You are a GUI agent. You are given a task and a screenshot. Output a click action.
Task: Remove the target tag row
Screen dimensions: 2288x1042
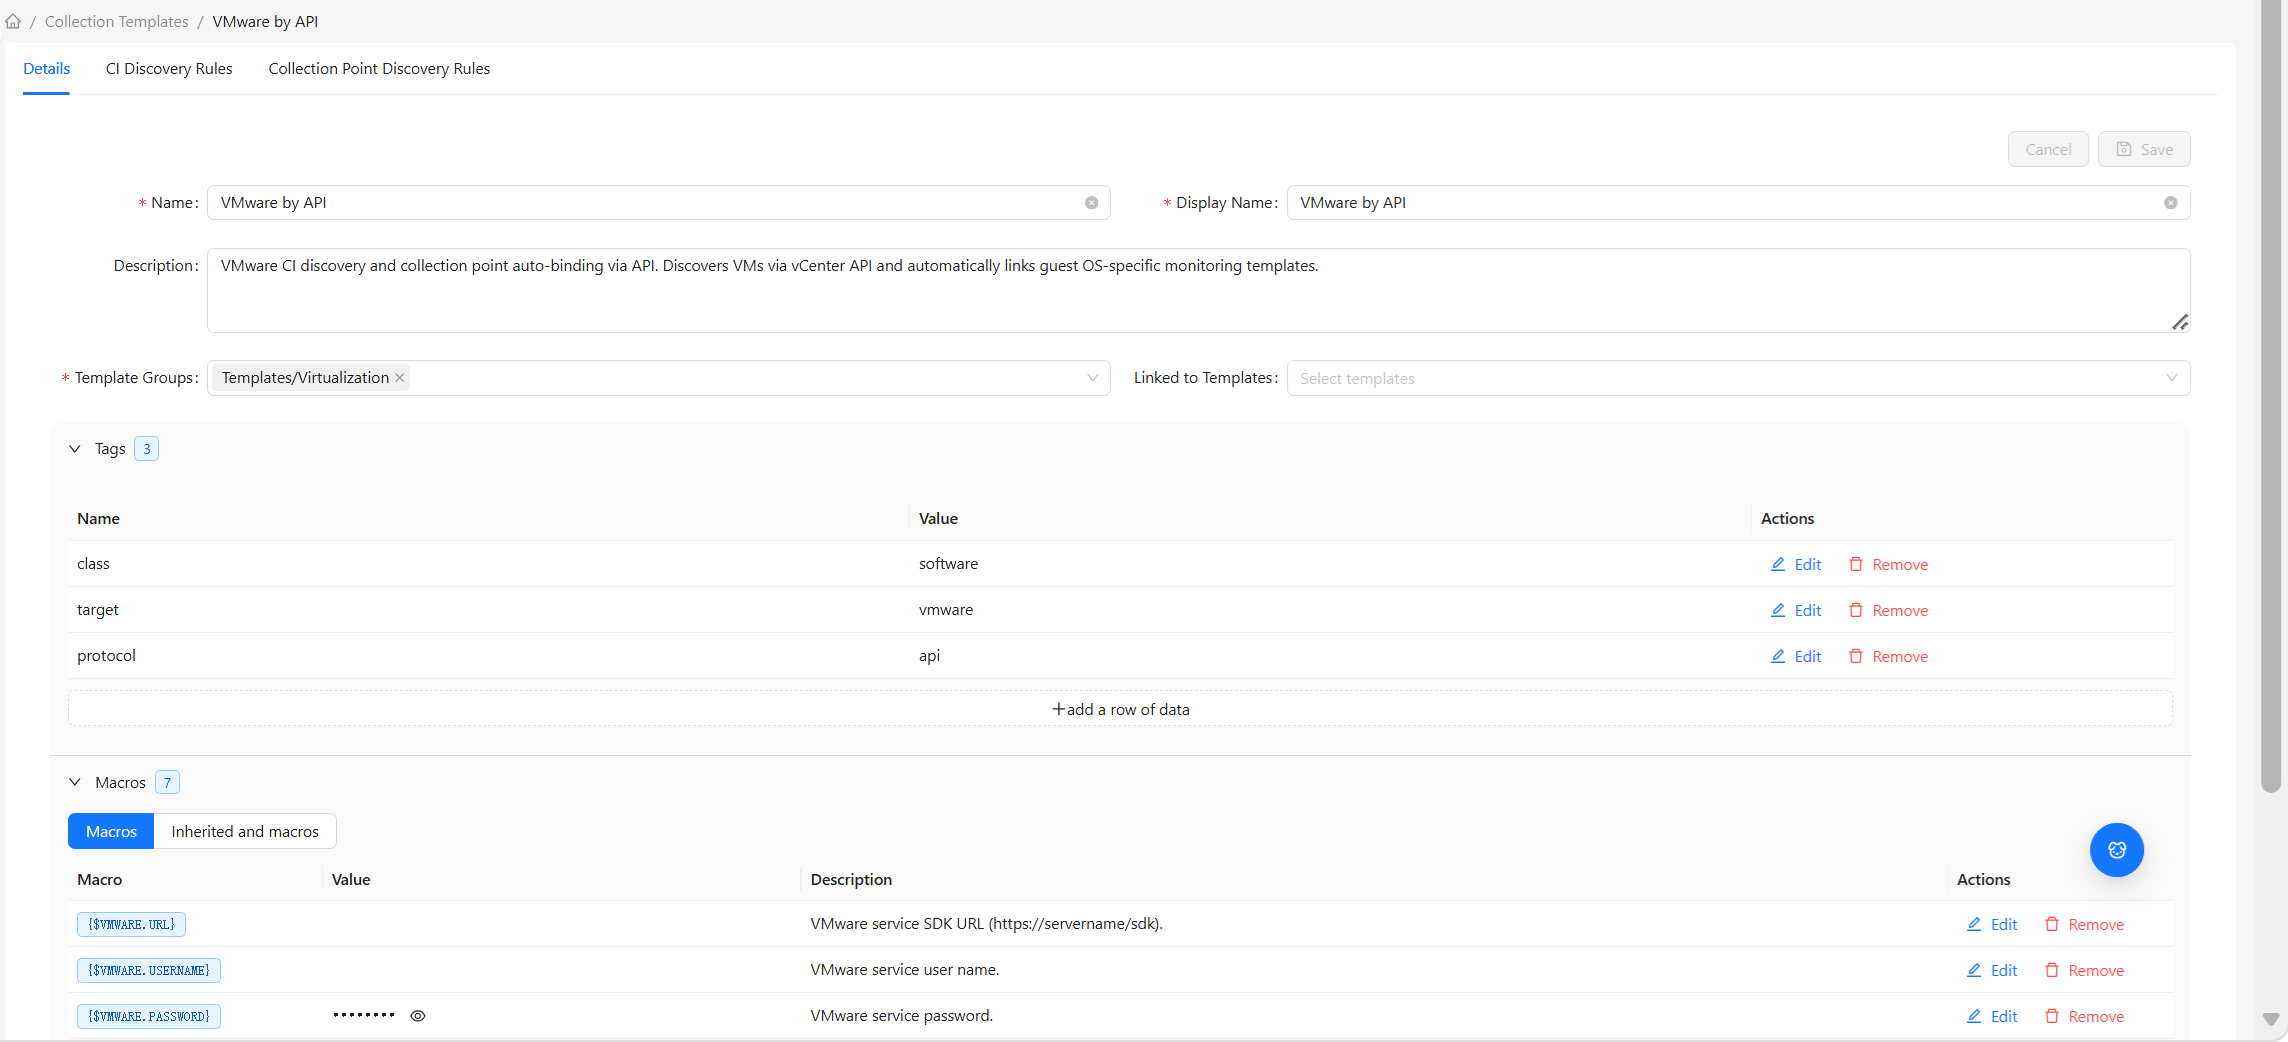coord(1888,611)
